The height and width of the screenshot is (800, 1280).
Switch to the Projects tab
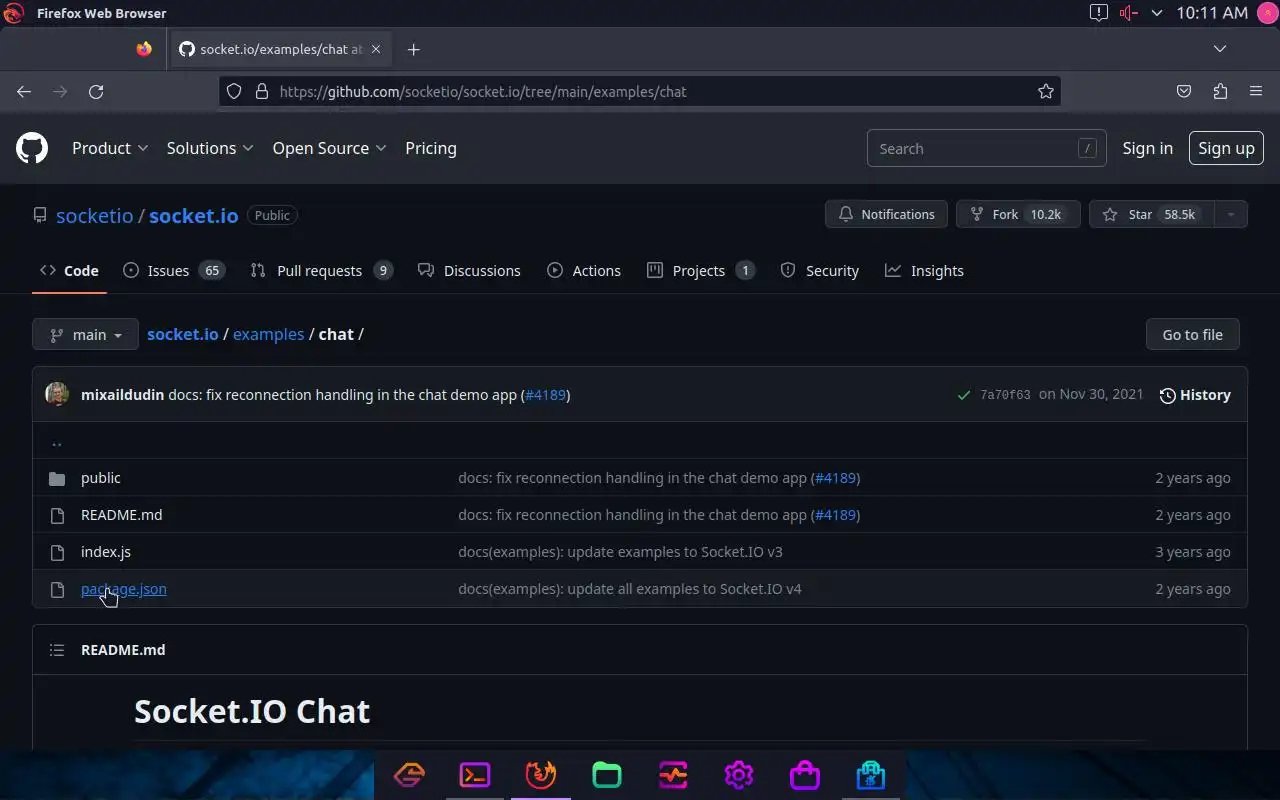pyautogui.click(x=701, y=271)
